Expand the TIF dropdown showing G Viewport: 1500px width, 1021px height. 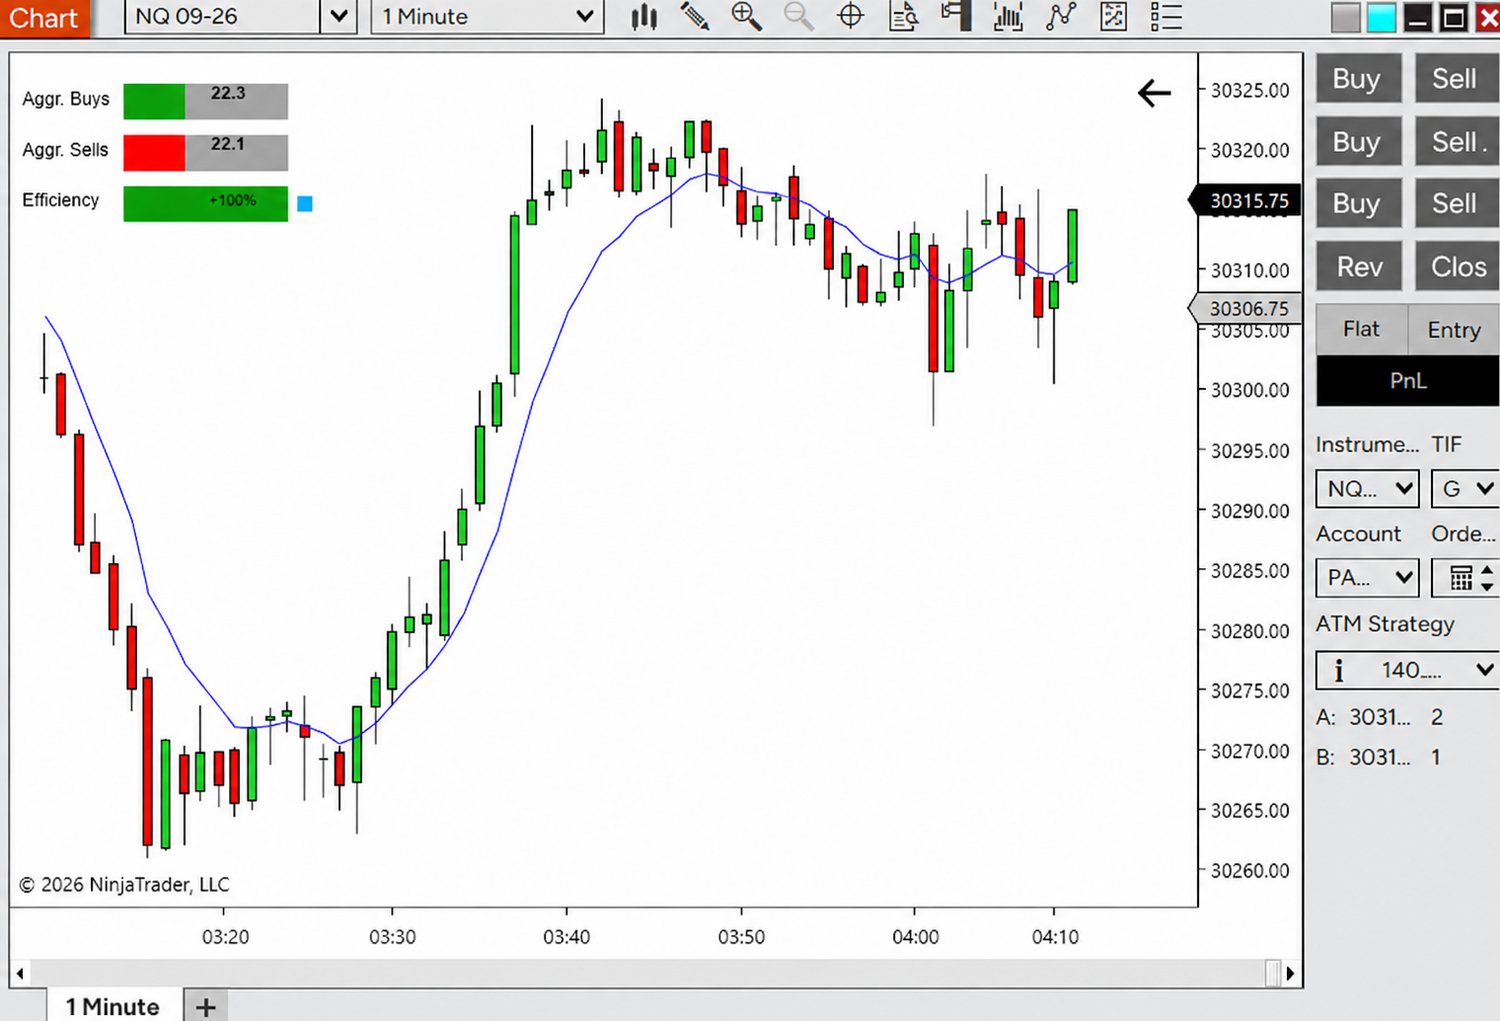(1465, 488)
